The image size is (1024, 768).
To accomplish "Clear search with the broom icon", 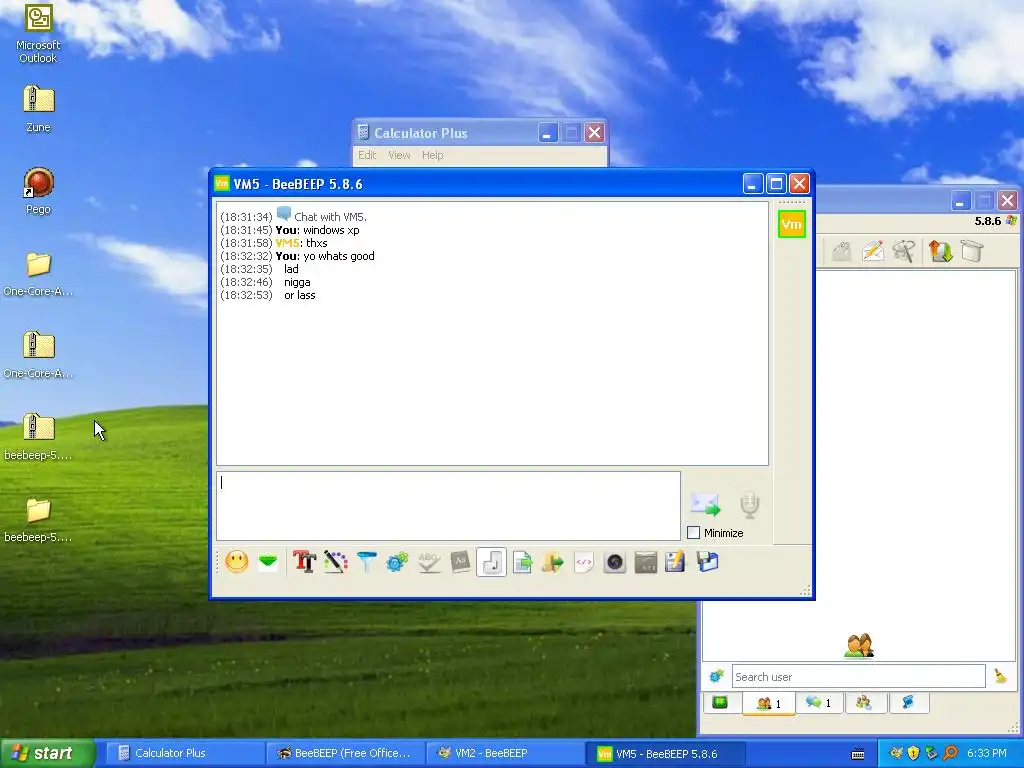I will 1000,676.
